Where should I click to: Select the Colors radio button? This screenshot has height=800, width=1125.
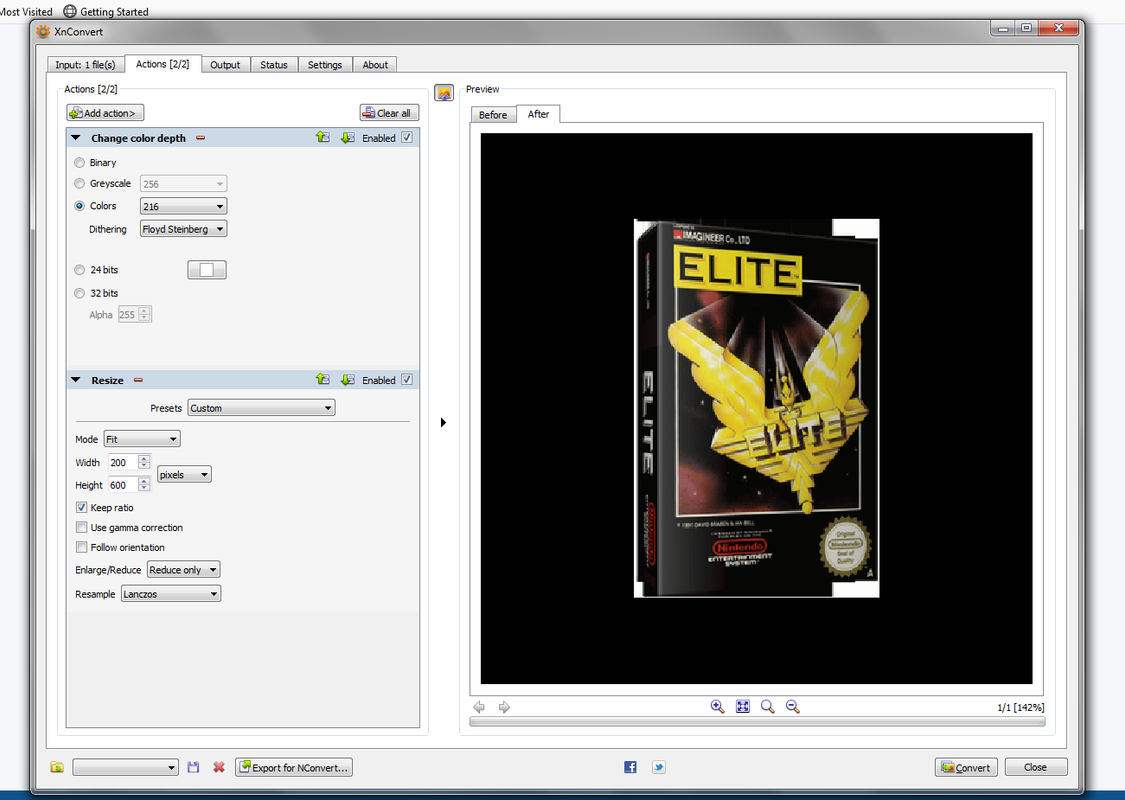click(80, 205)
